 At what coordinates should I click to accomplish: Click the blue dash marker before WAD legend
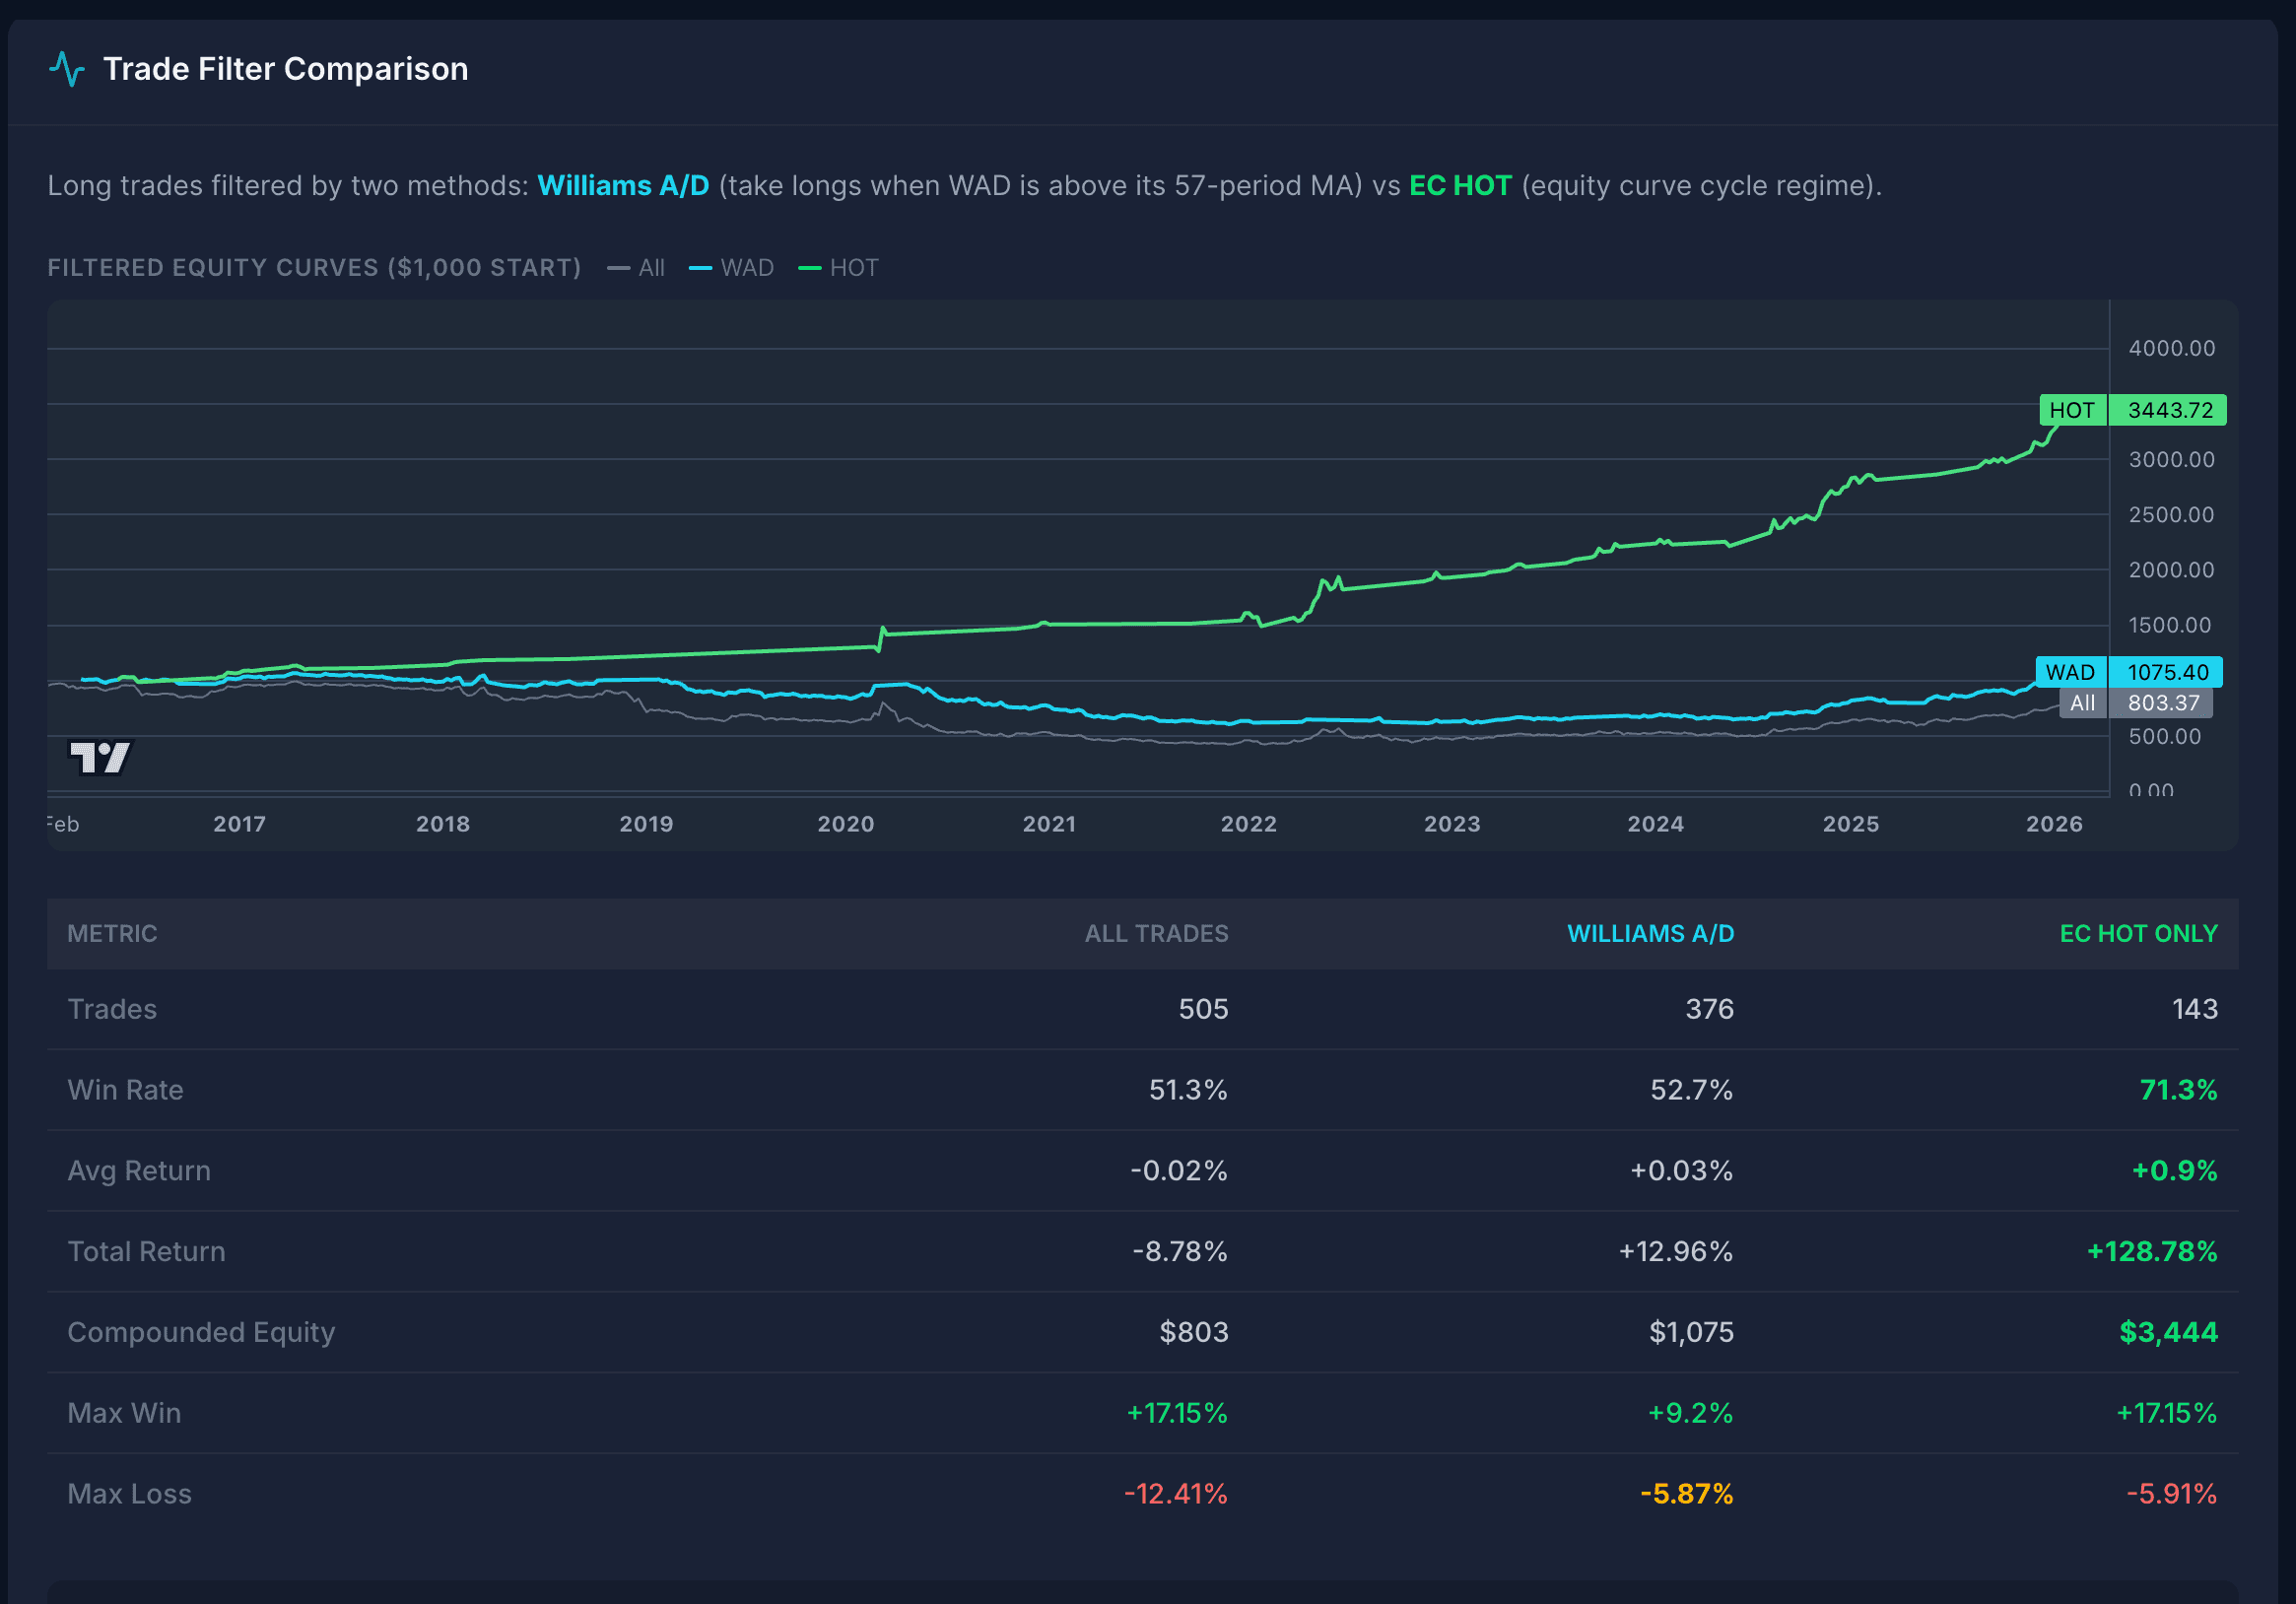click(700, 267)
